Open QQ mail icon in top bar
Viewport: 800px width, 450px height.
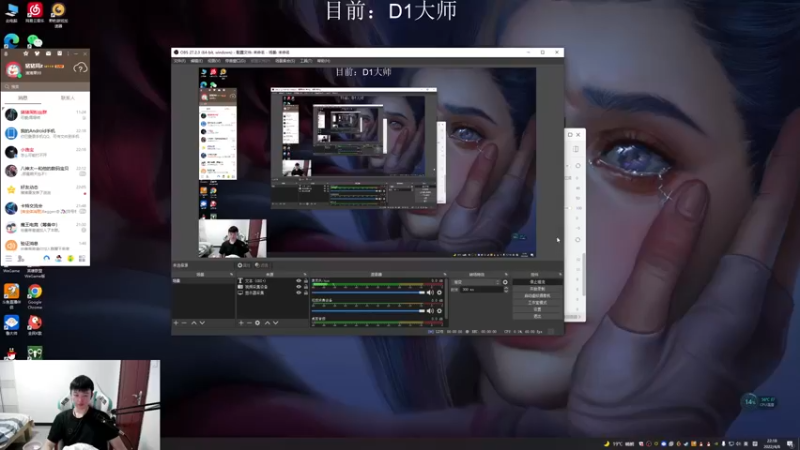(x=48, y=53)
